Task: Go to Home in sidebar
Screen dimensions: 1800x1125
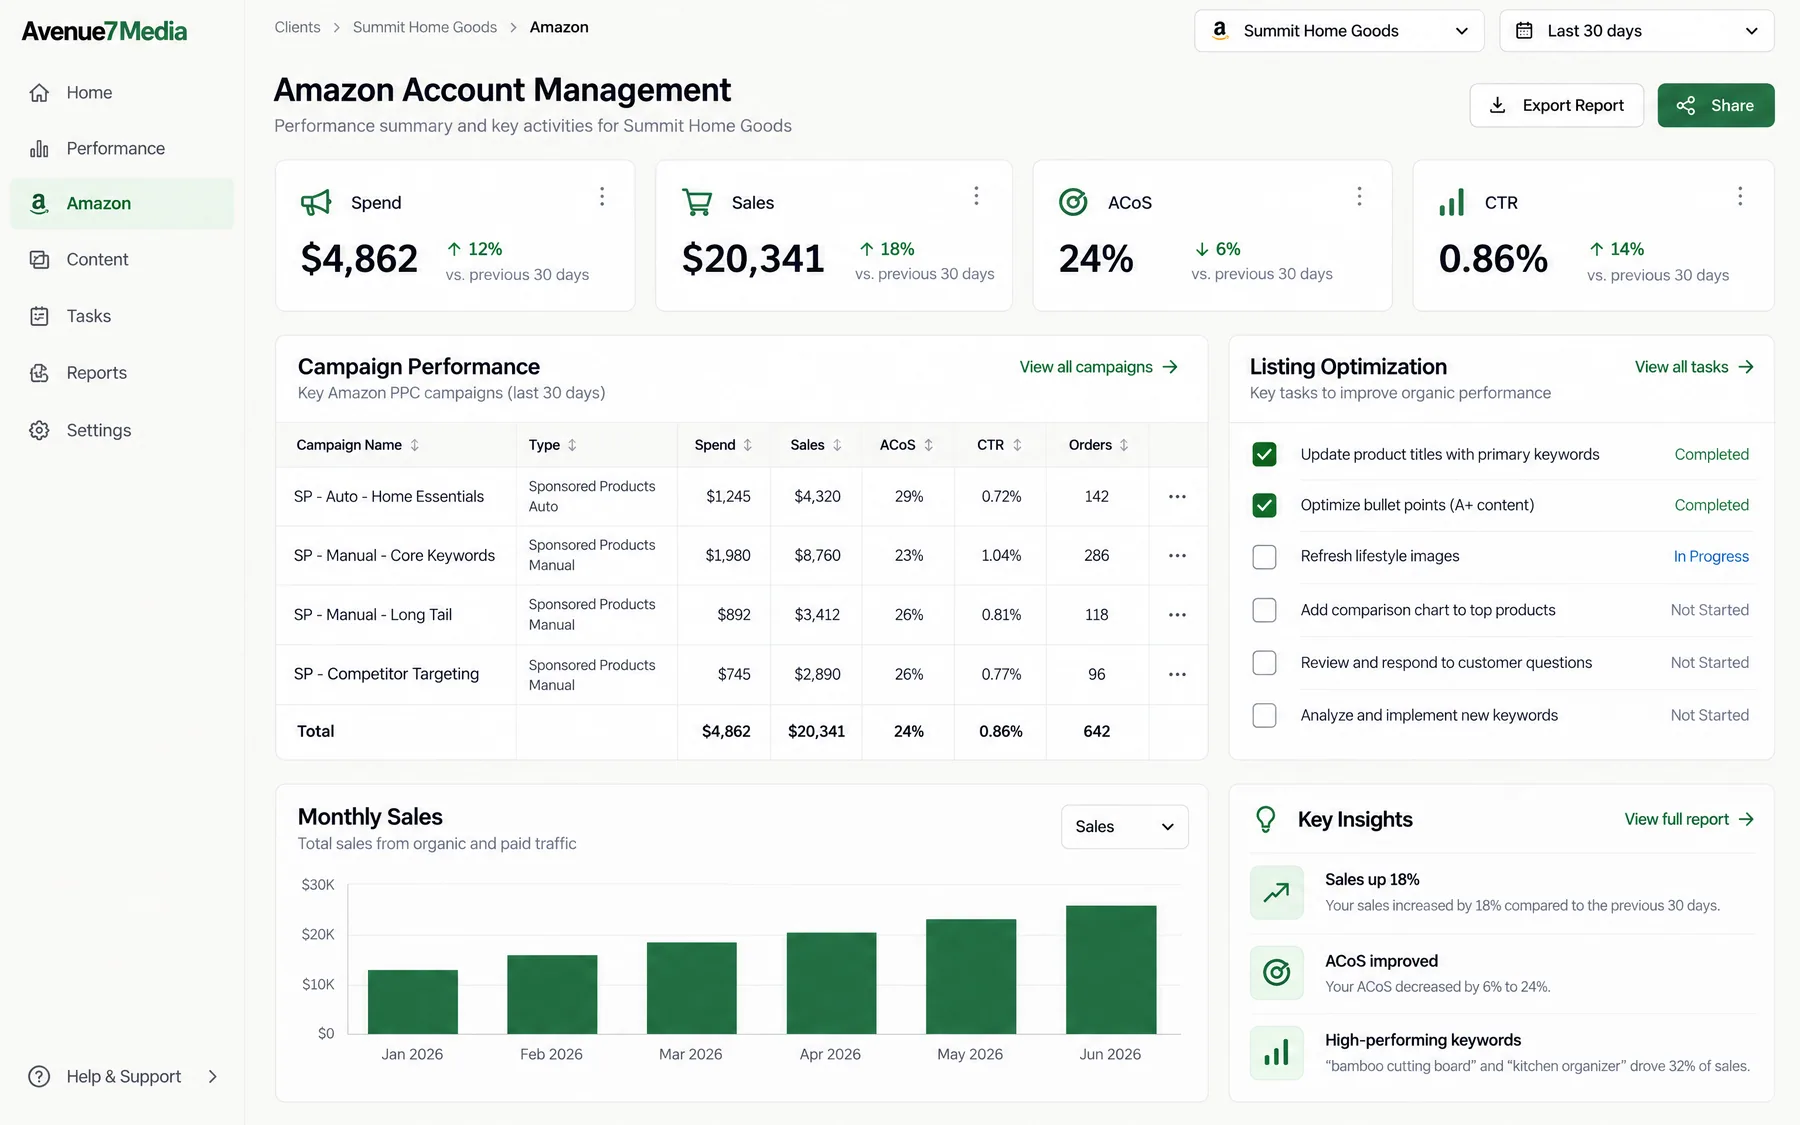Action: (122, 93)
